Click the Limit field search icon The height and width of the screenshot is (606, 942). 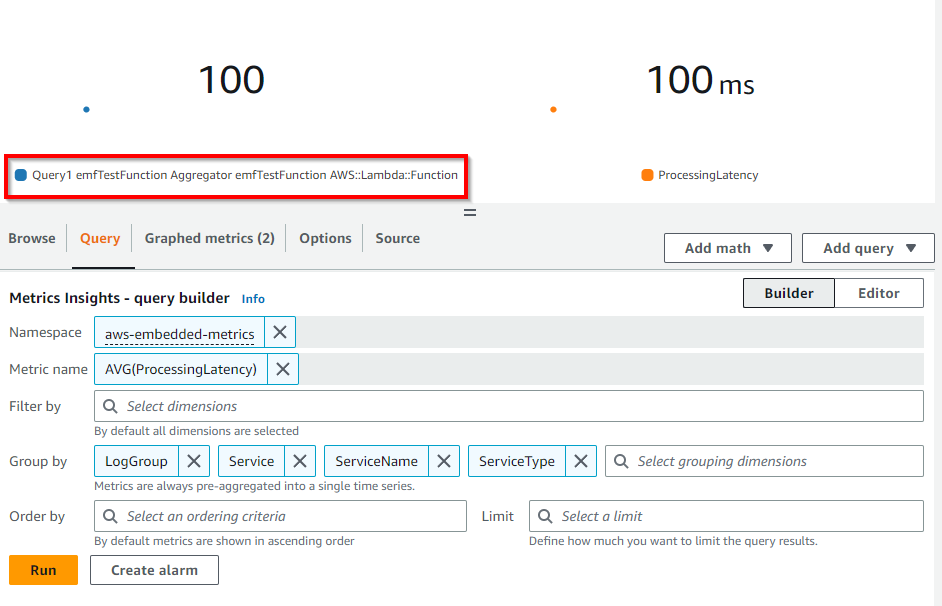545,517
